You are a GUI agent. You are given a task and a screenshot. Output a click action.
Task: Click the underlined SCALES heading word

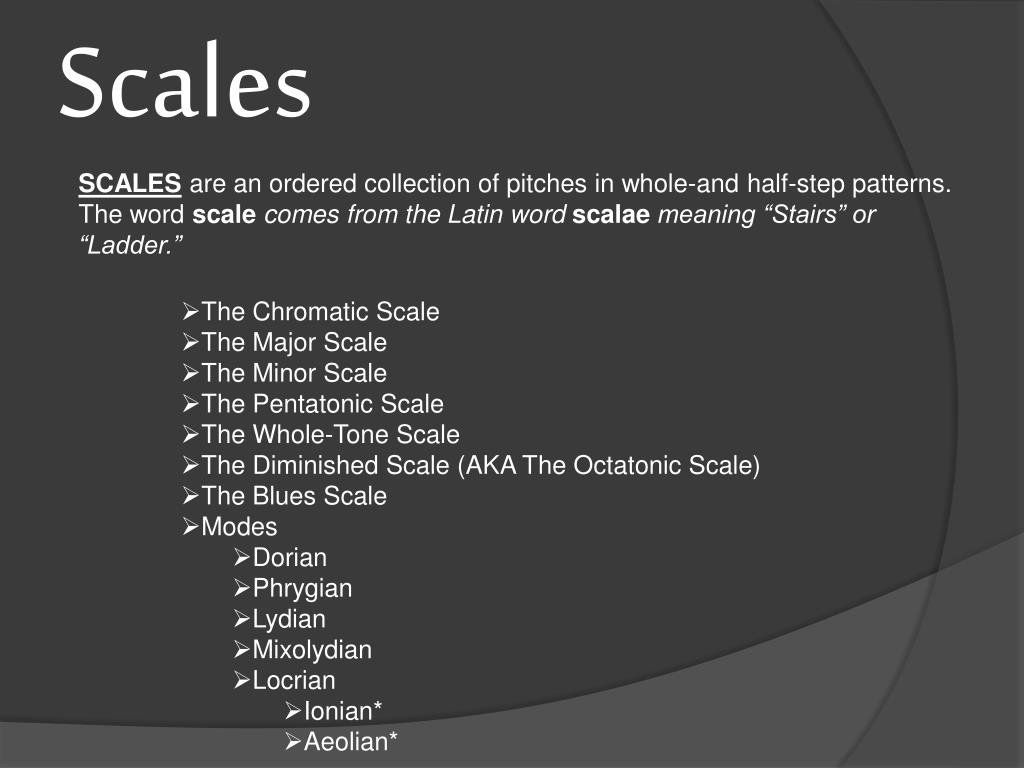click(130, 184)
